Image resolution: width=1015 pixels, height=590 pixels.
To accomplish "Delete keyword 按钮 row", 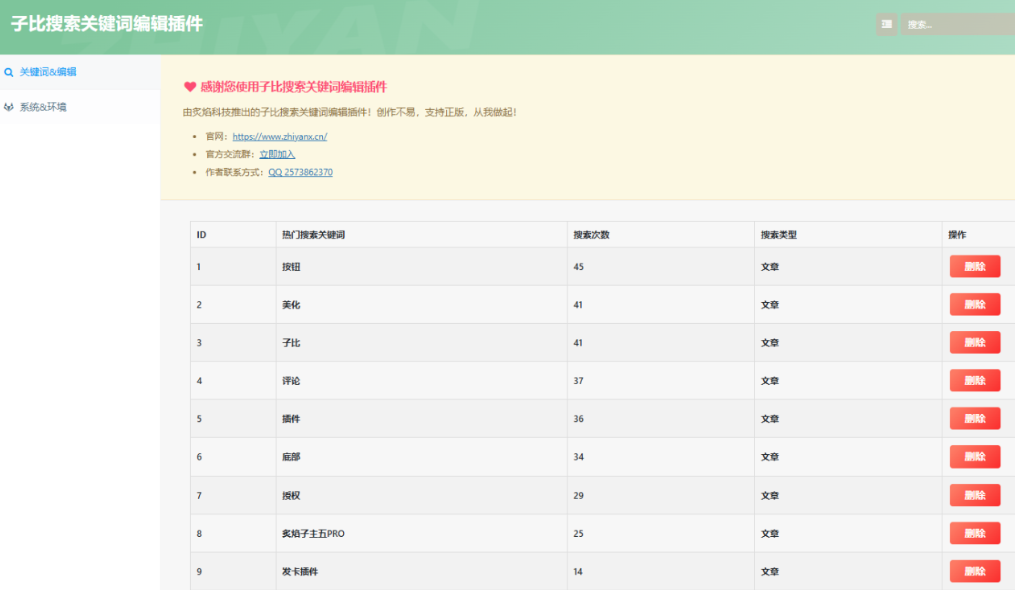I will [x=975, y=266].
